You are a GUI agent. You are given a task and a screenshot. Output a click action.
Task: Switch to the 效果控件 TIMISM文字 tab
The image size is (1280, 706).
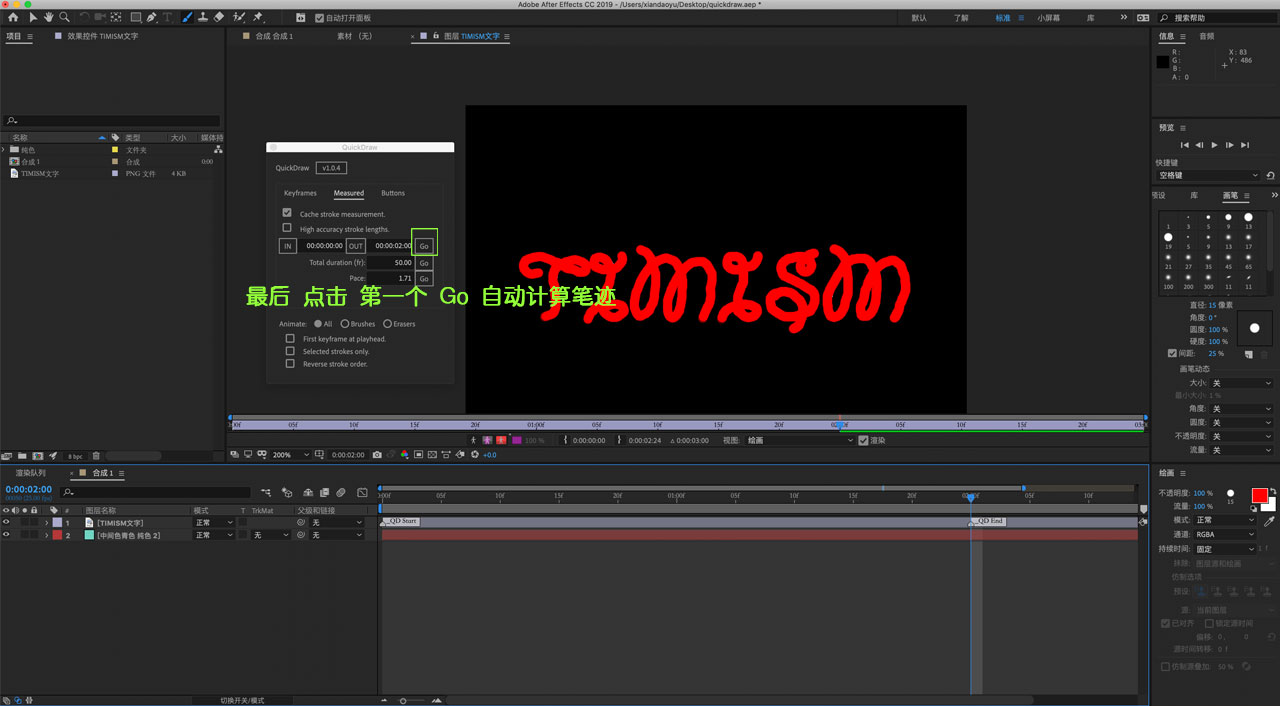point(102,36)
